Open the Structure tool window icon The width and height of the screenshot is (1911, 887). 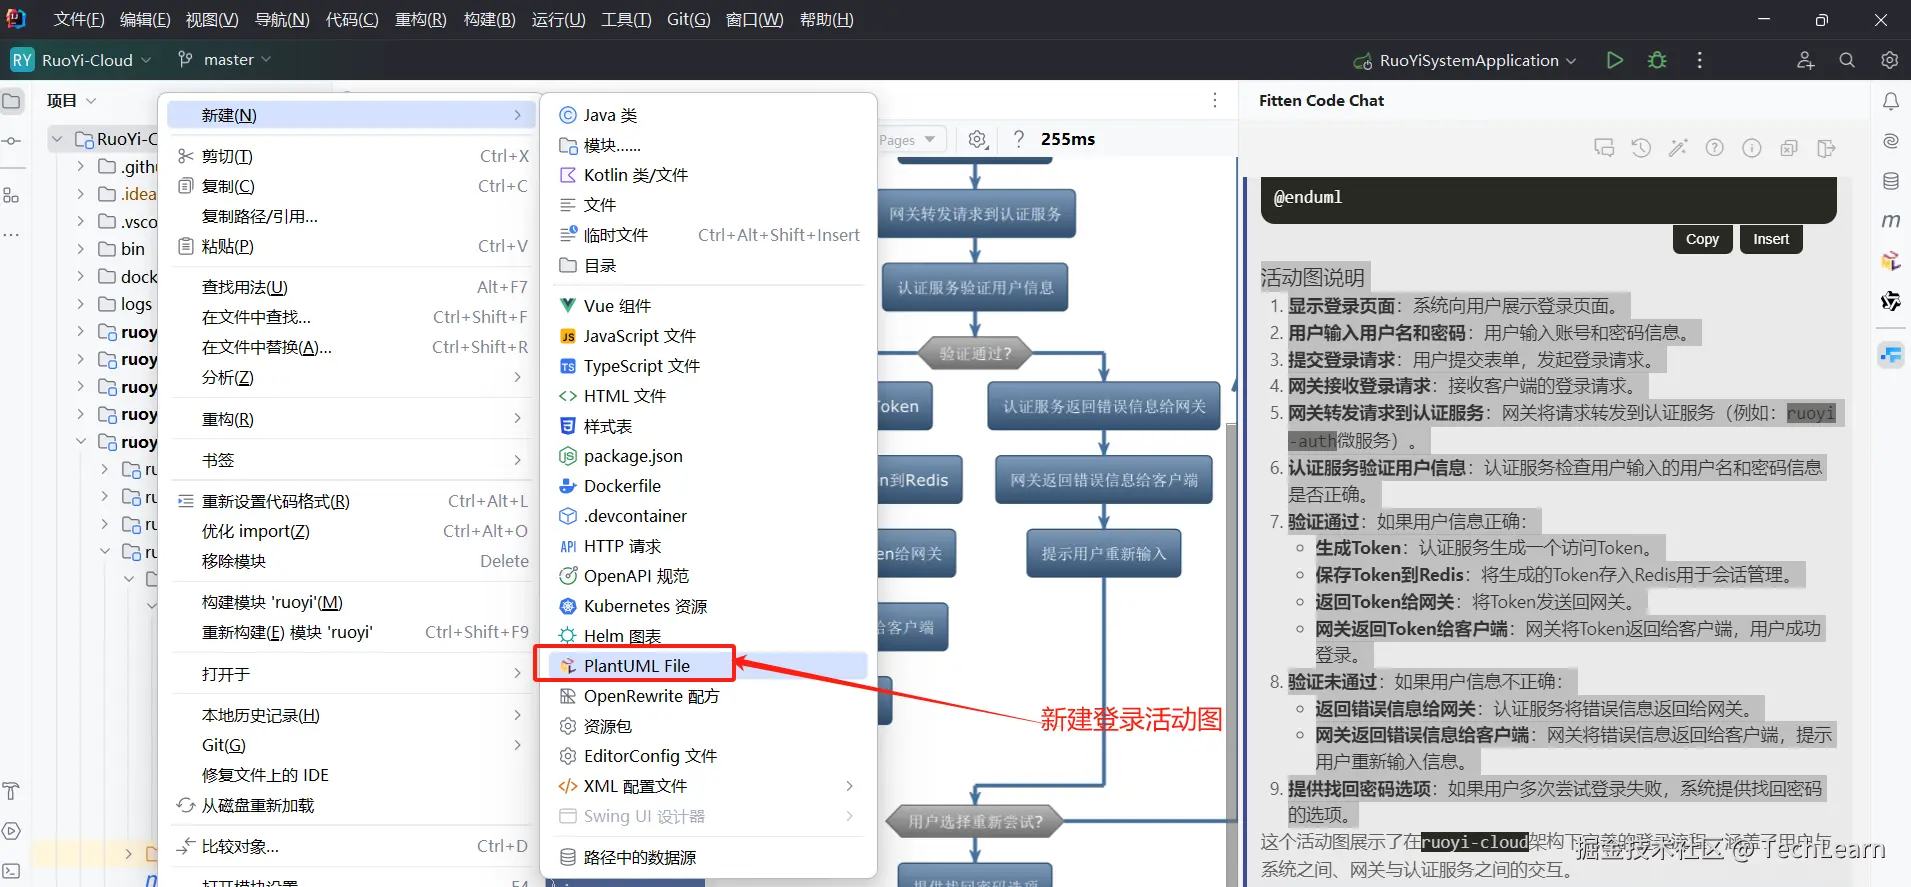point(12,195)
